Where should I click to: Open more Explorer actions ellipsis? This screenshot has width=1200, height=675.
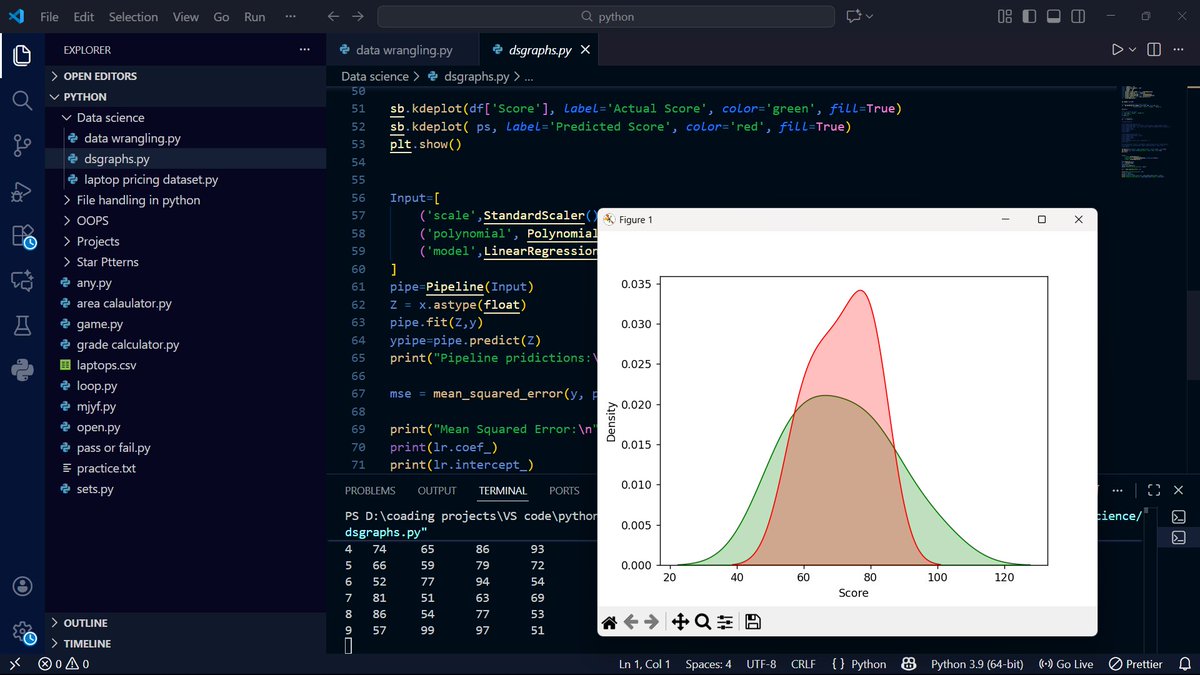(x=305, y=49)
